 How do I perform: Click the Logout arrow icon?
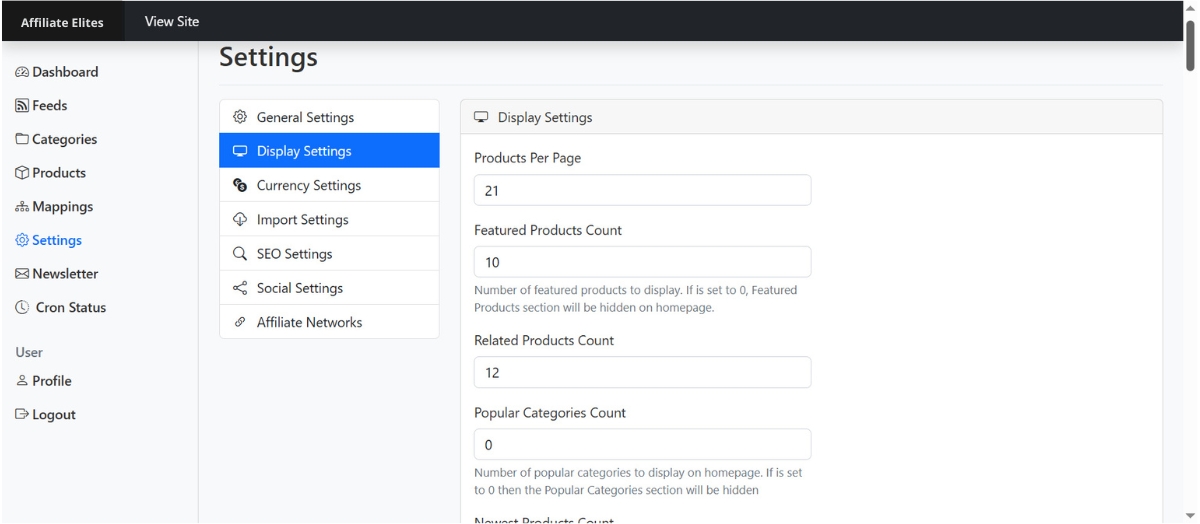[23, 415]
